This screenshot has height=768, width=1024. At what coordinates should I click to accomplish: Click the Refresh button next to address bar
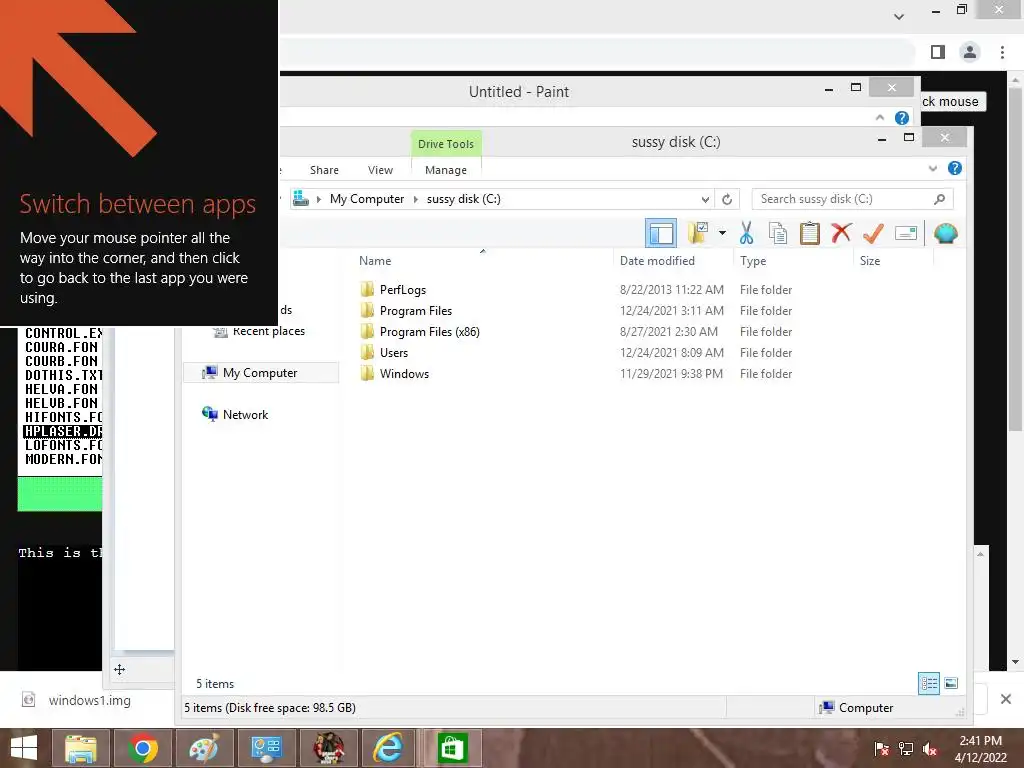pyautogui.click(x=727, y=199)
